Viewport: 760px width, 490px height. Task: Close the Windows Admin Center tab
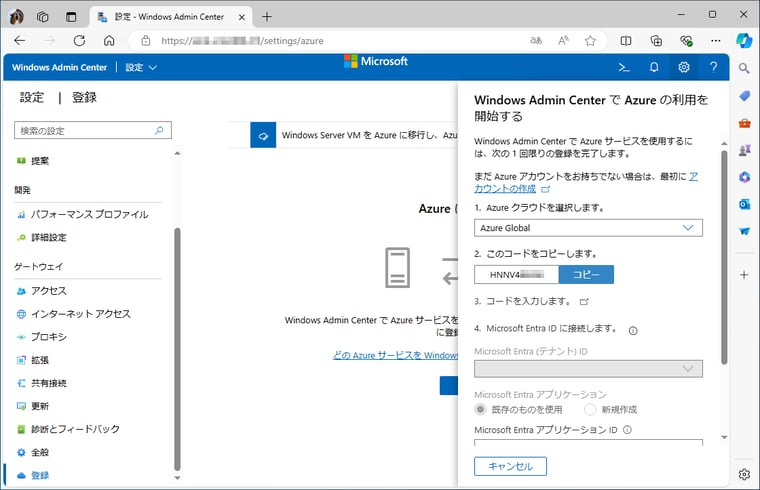[241, 17]
